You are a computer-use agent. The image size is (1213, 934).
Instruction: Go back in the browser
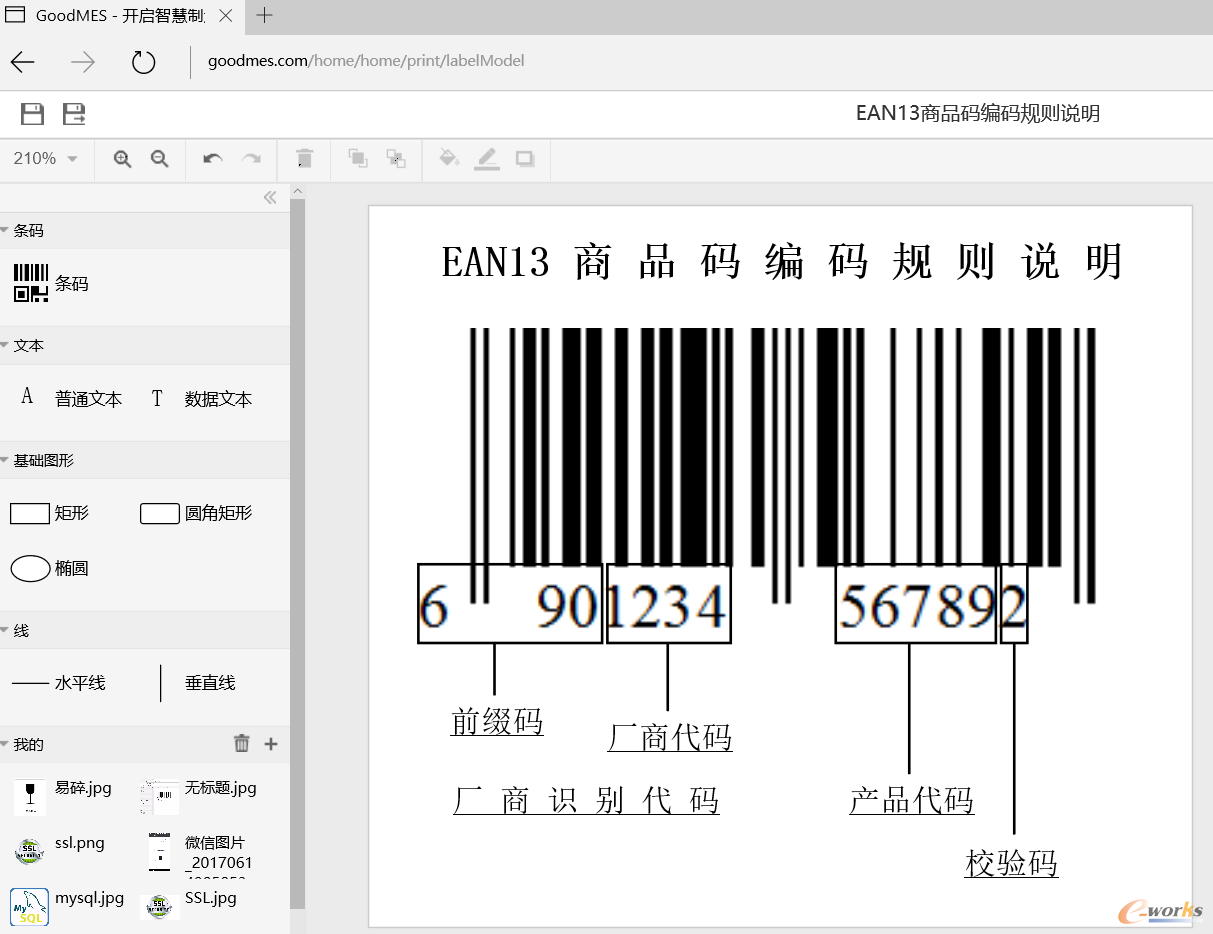click(22, 62)
